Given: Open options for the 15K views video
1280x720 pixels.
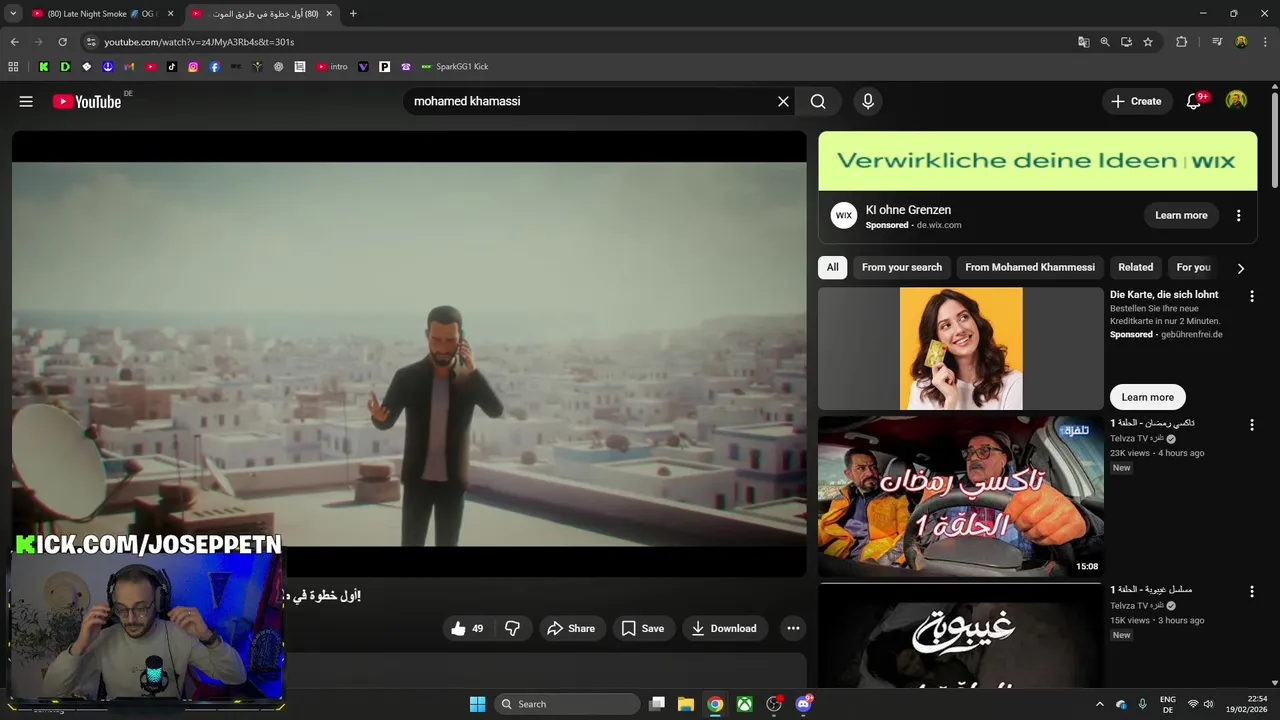Looking at the screenshot, I should tap(1251, 592).
